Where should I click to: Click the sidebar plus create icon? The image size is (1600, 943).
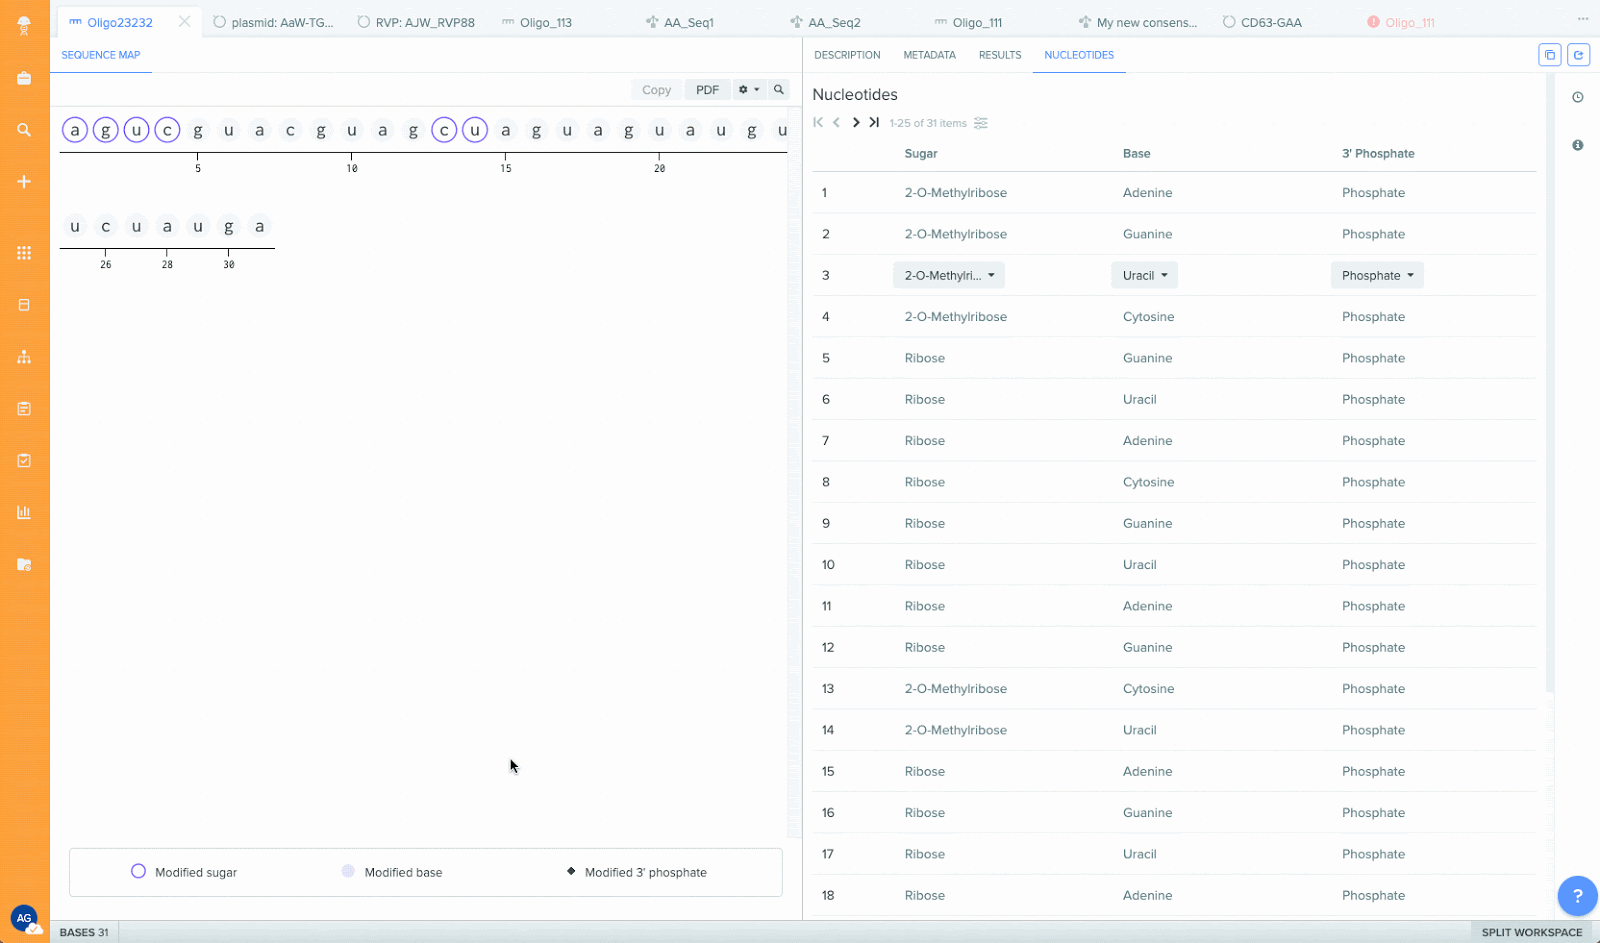click(x=24, y=181)
